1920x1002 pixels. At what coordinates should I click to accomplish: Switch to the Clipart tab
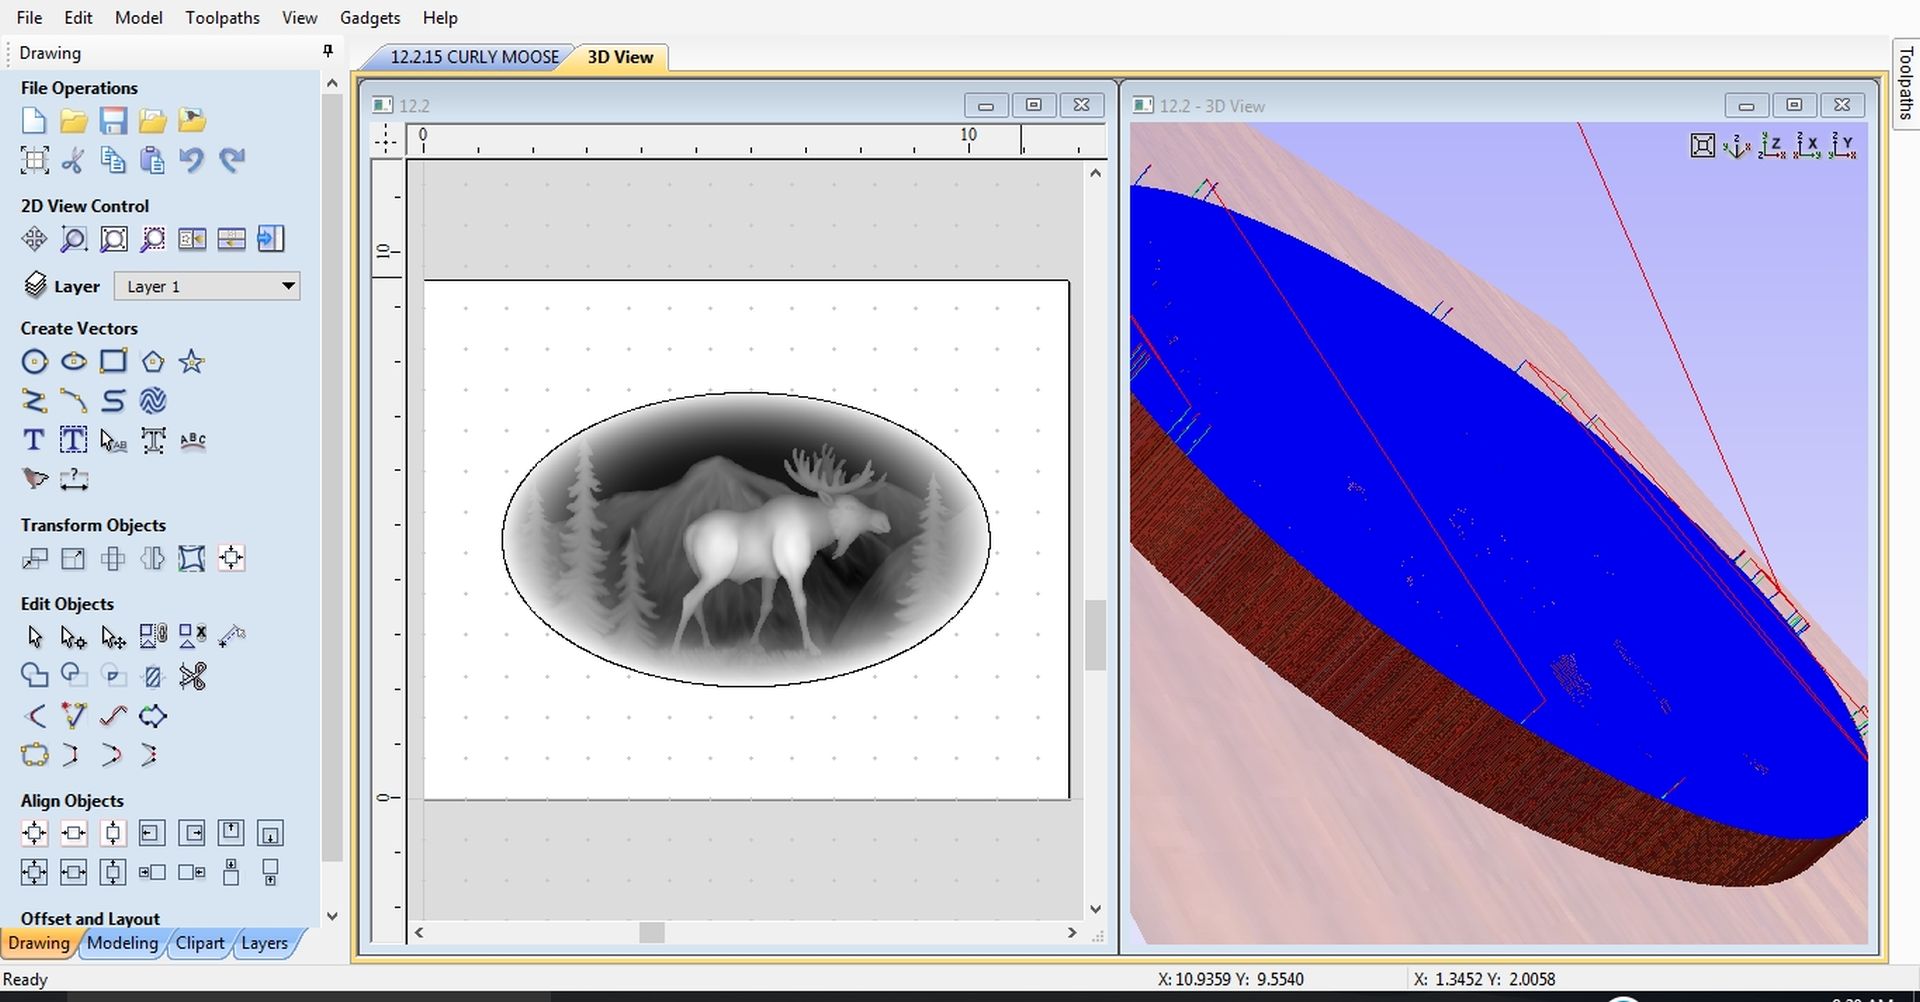pos(200,943)
